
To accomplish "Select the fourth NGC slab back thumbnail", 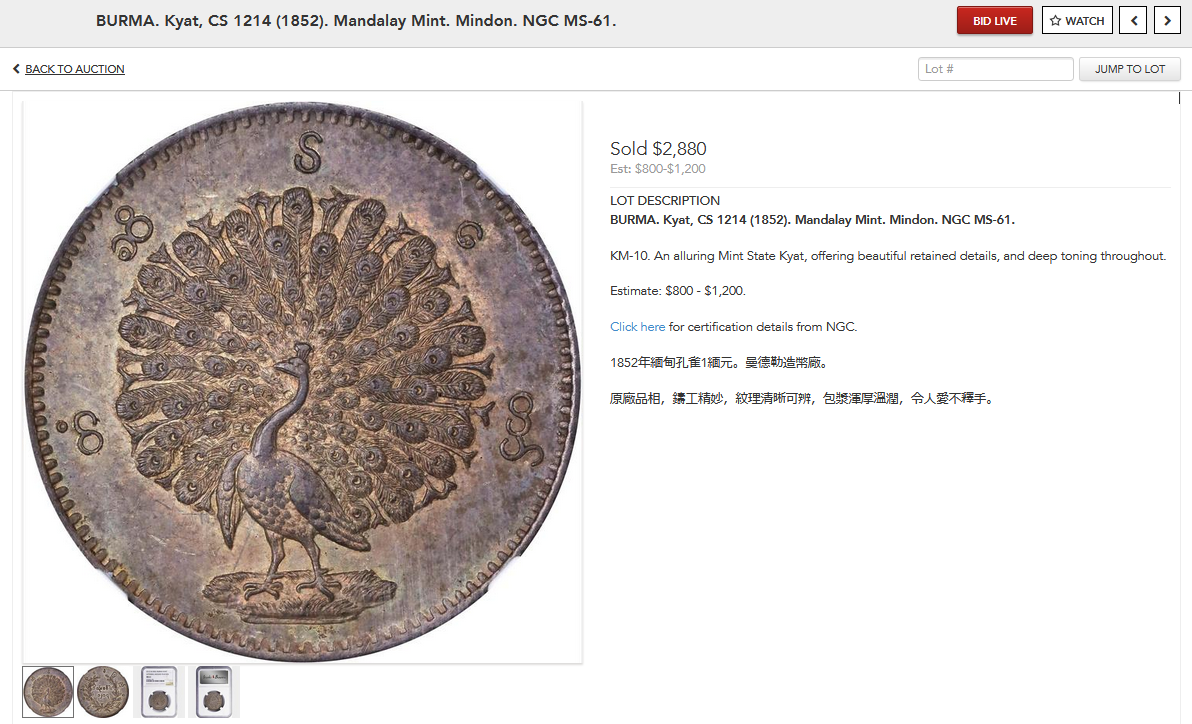I will 214,692.
